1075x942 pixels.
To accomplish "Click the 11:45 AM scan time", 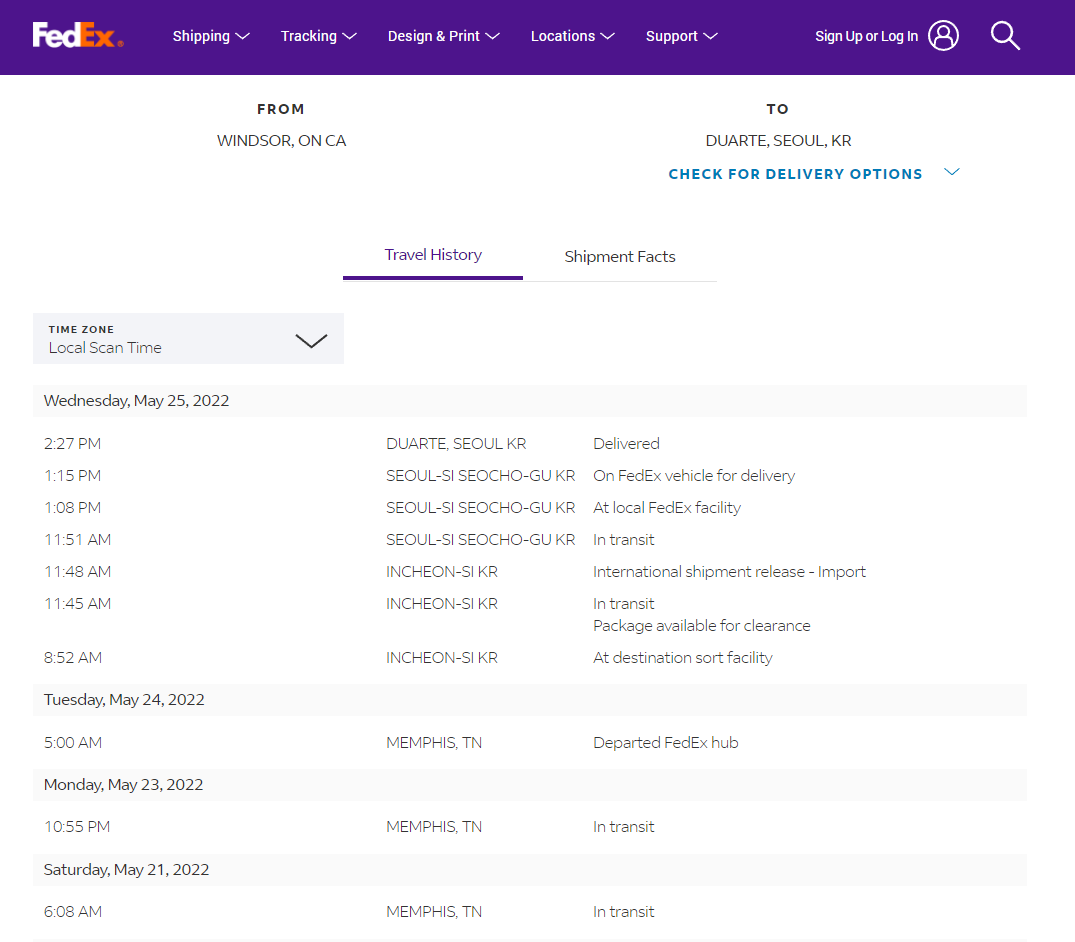I will point(77,603).
